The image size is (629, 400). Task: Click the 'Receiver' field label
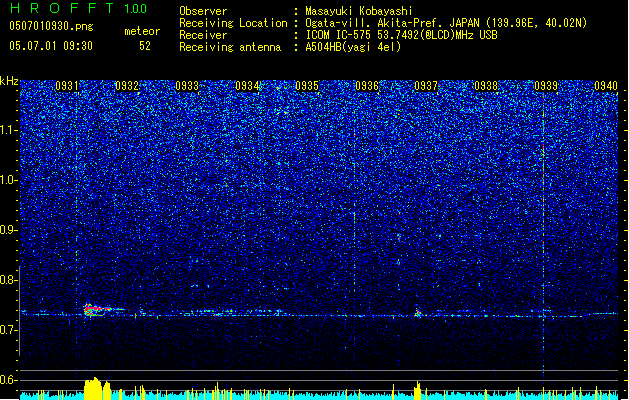[x=203, y=35]
